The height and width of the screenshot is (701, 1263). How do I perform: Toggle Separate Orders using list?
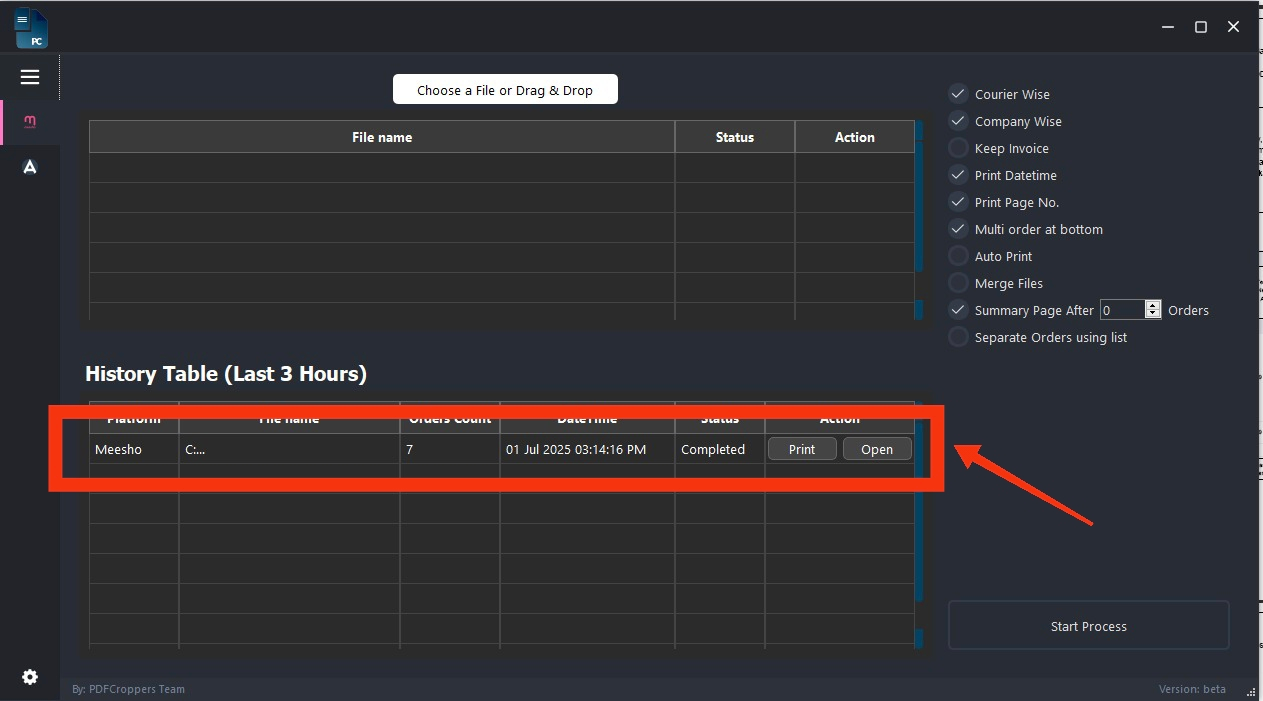tap(958, 337)
